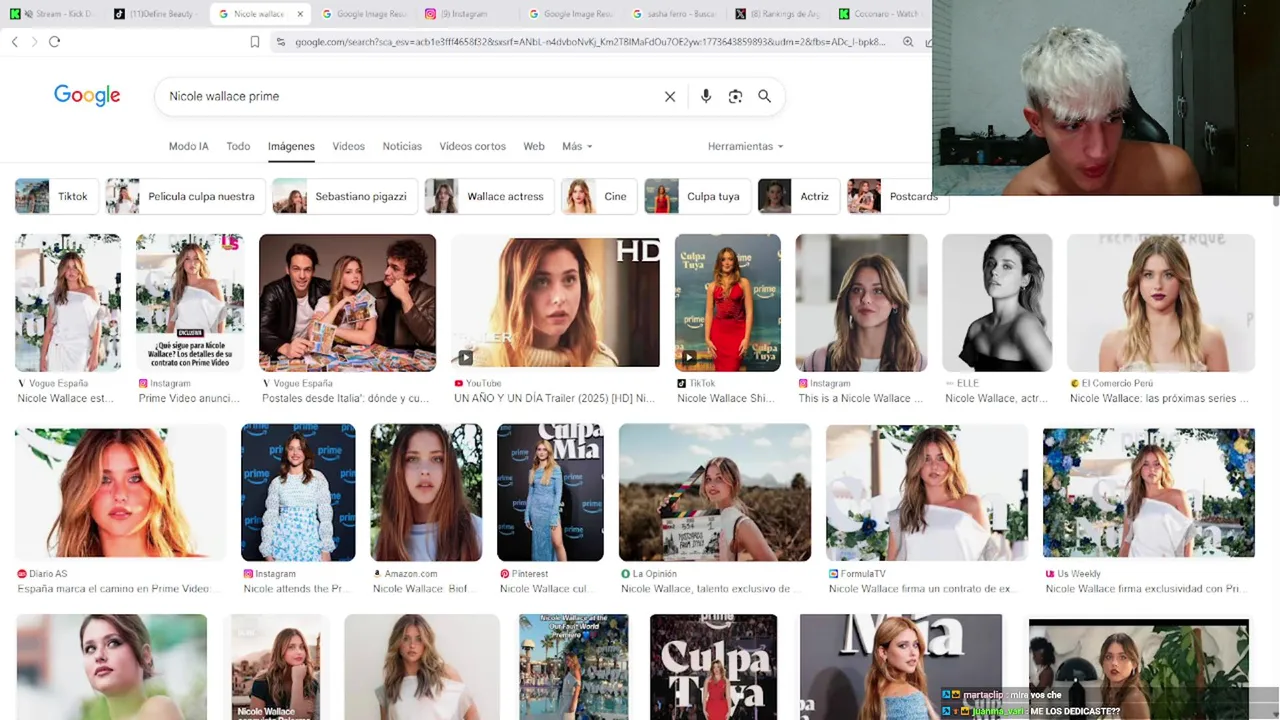Open the El Comercio Perú image result

click(x=1161, y=303)
